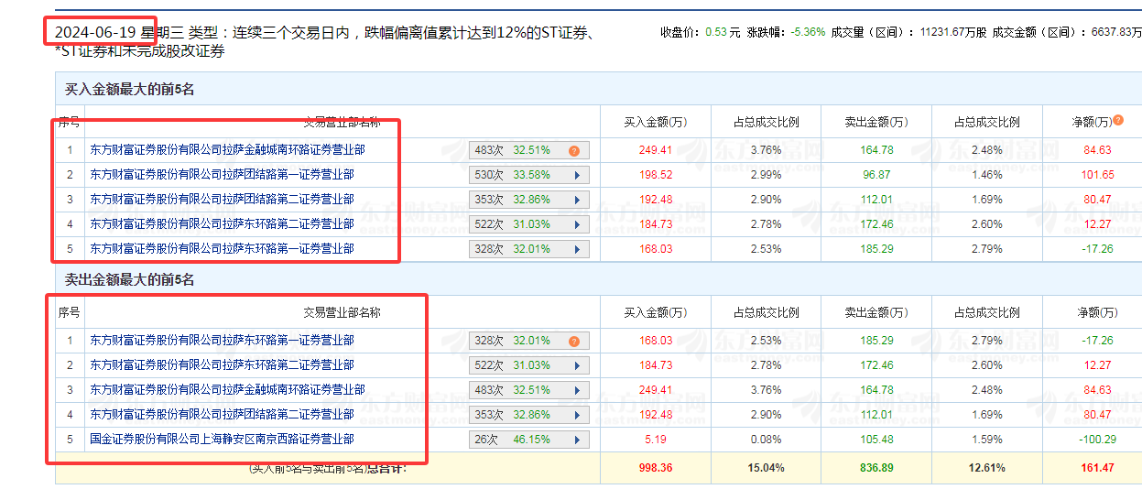Click the 12.27 net cell in the top sellers table
This screenshot has width=1142, height=500.
pyautogui.click(x=1096, y=365)
